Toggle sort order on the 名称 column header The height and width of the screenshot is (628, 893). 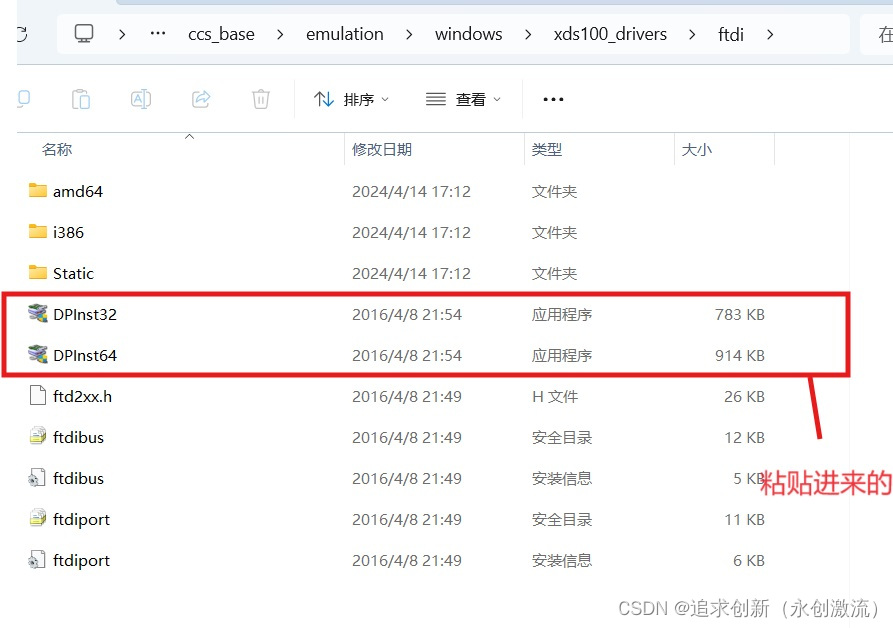[57, 149]
